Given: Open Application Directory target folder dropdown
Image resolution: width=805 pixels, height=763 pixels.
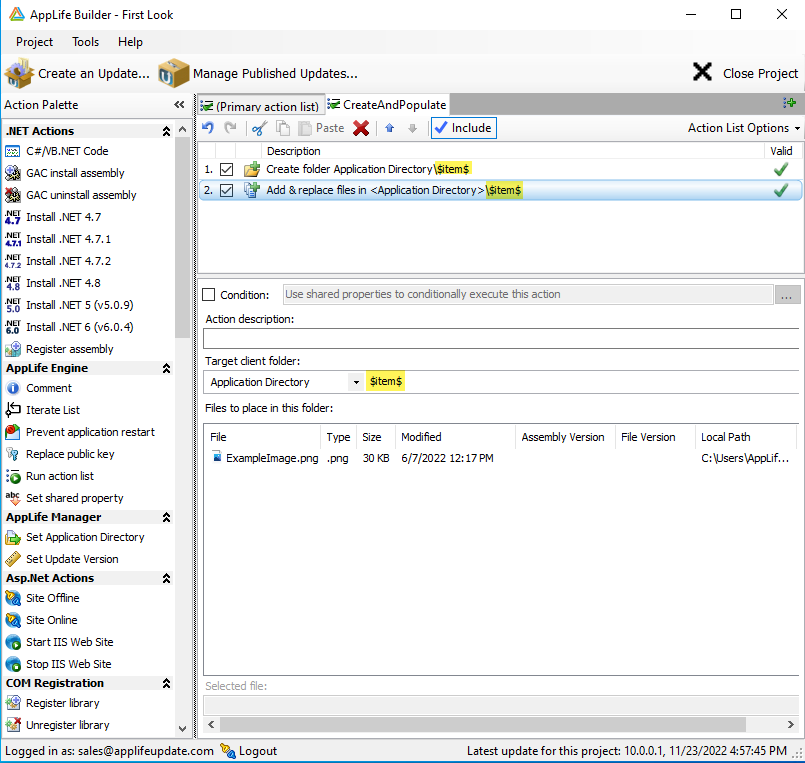Looking at the screenshot, I should [356, 383].
